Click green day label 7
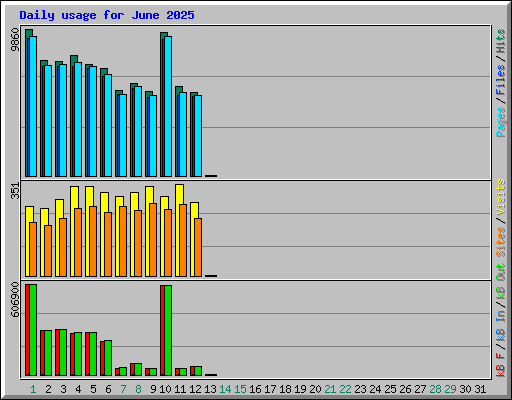The image size is (512, 400). pos(123,389)
